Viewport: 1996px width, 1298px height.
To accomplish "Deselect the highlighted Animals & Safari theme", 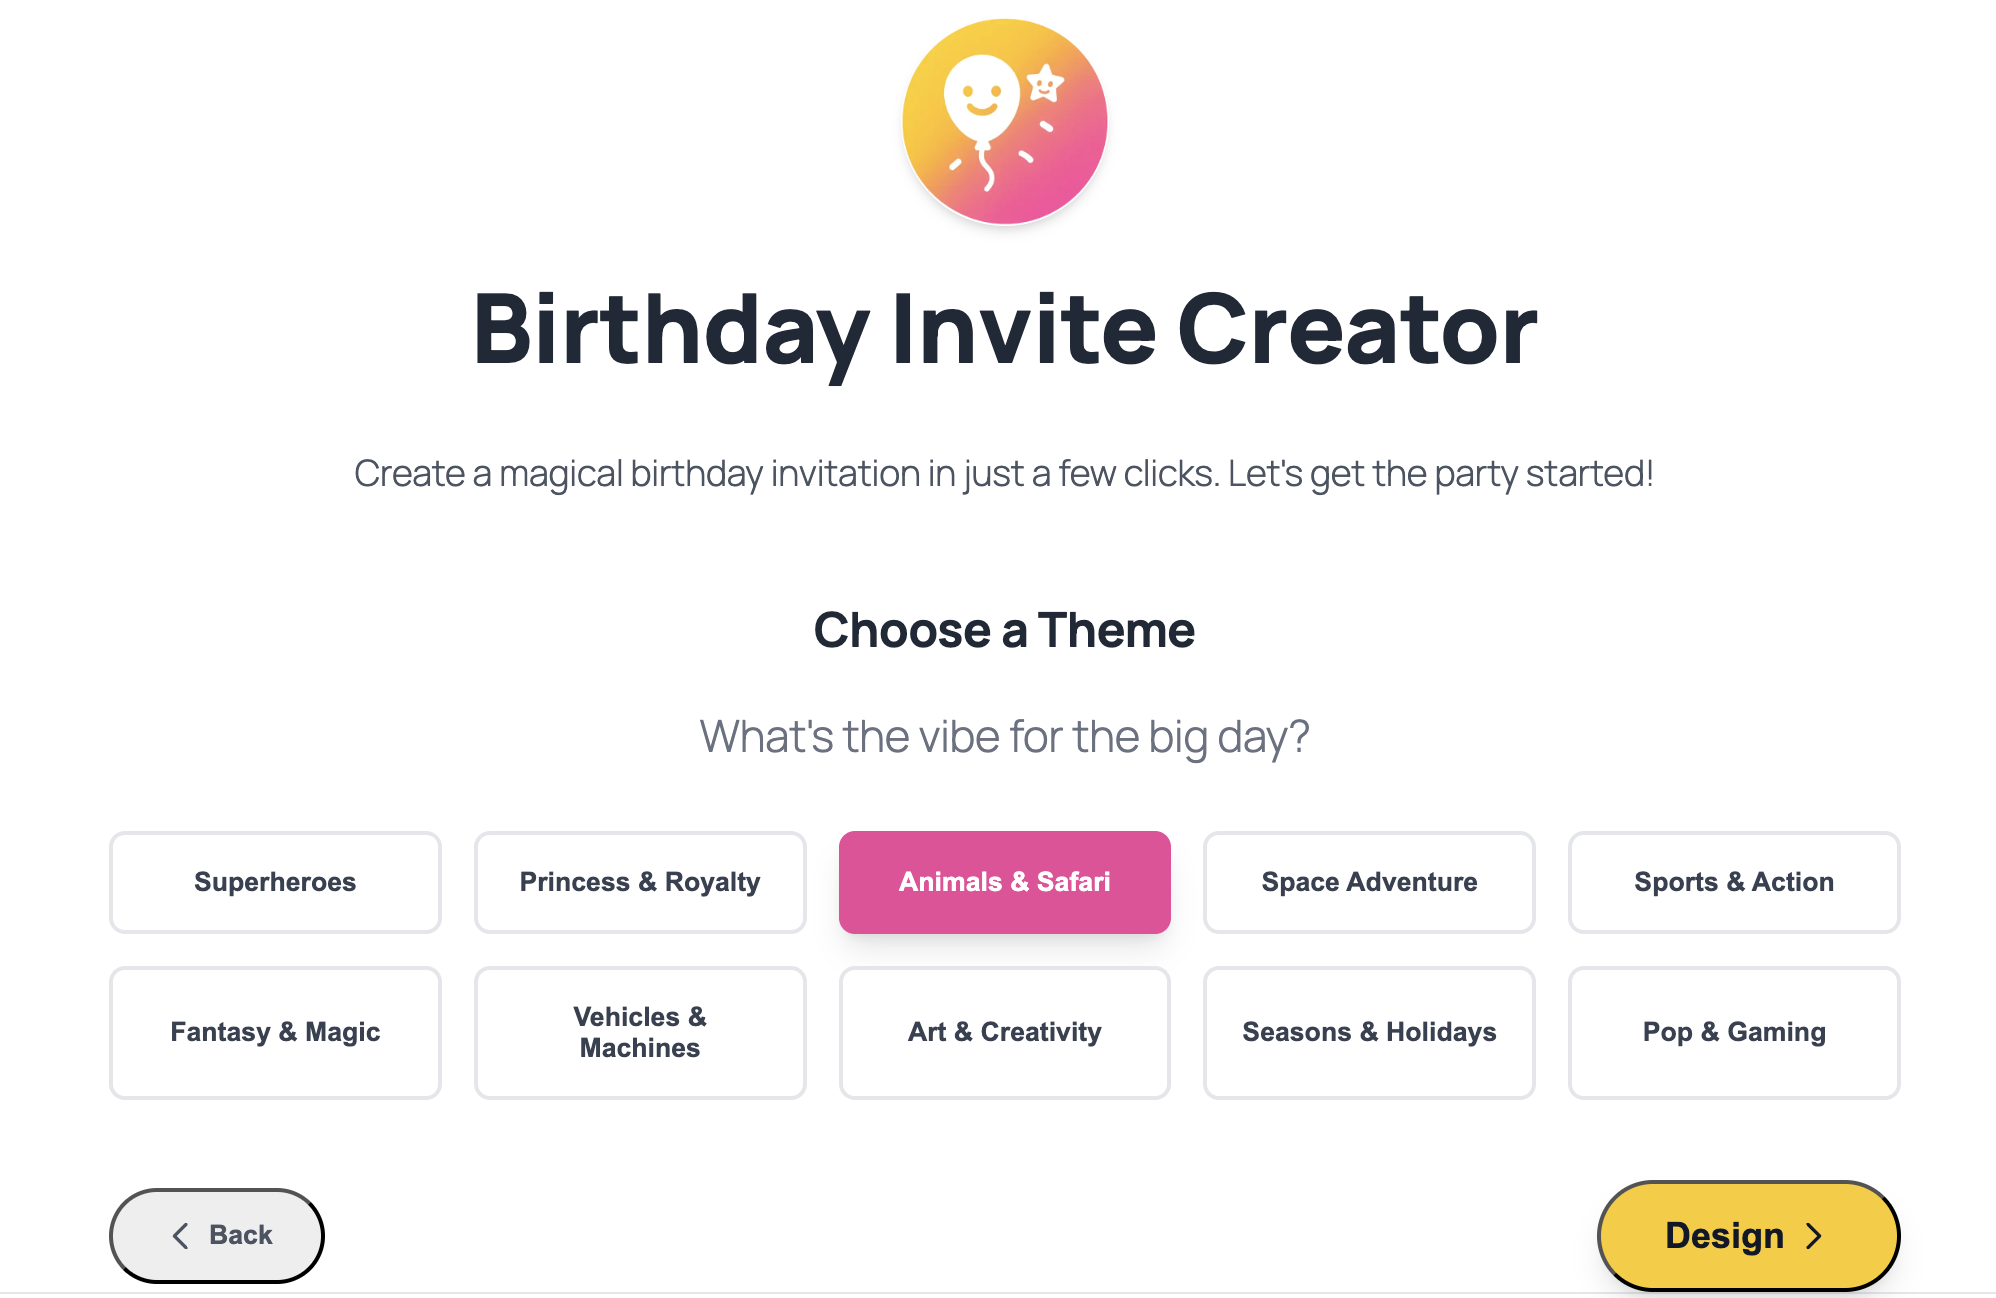I will pos(1004,882).
